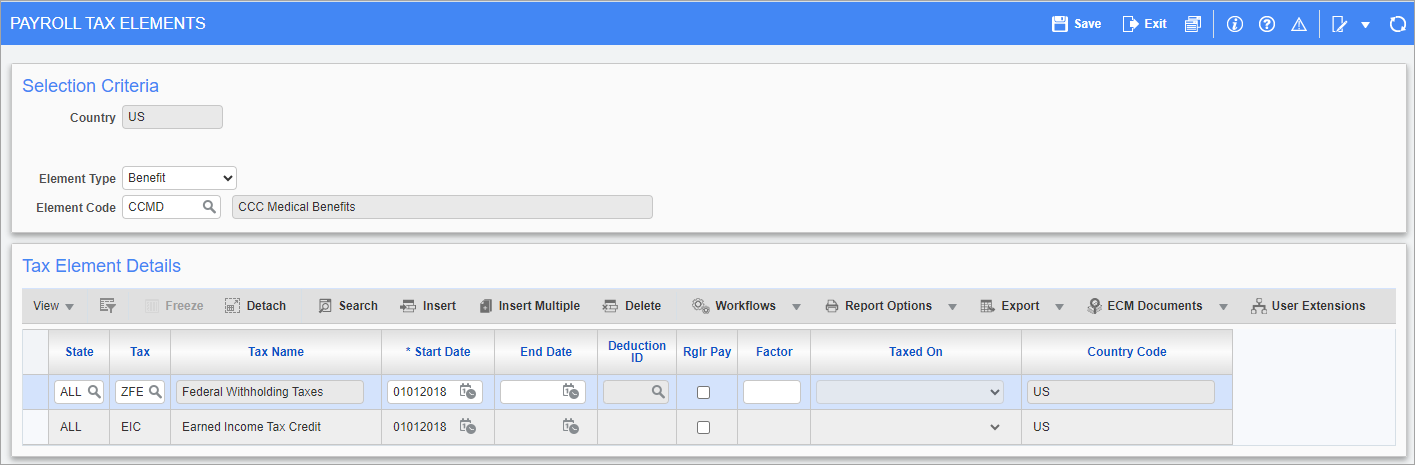
Task: Open the notes edit icon in header
Action: [x=1340, y=24]
